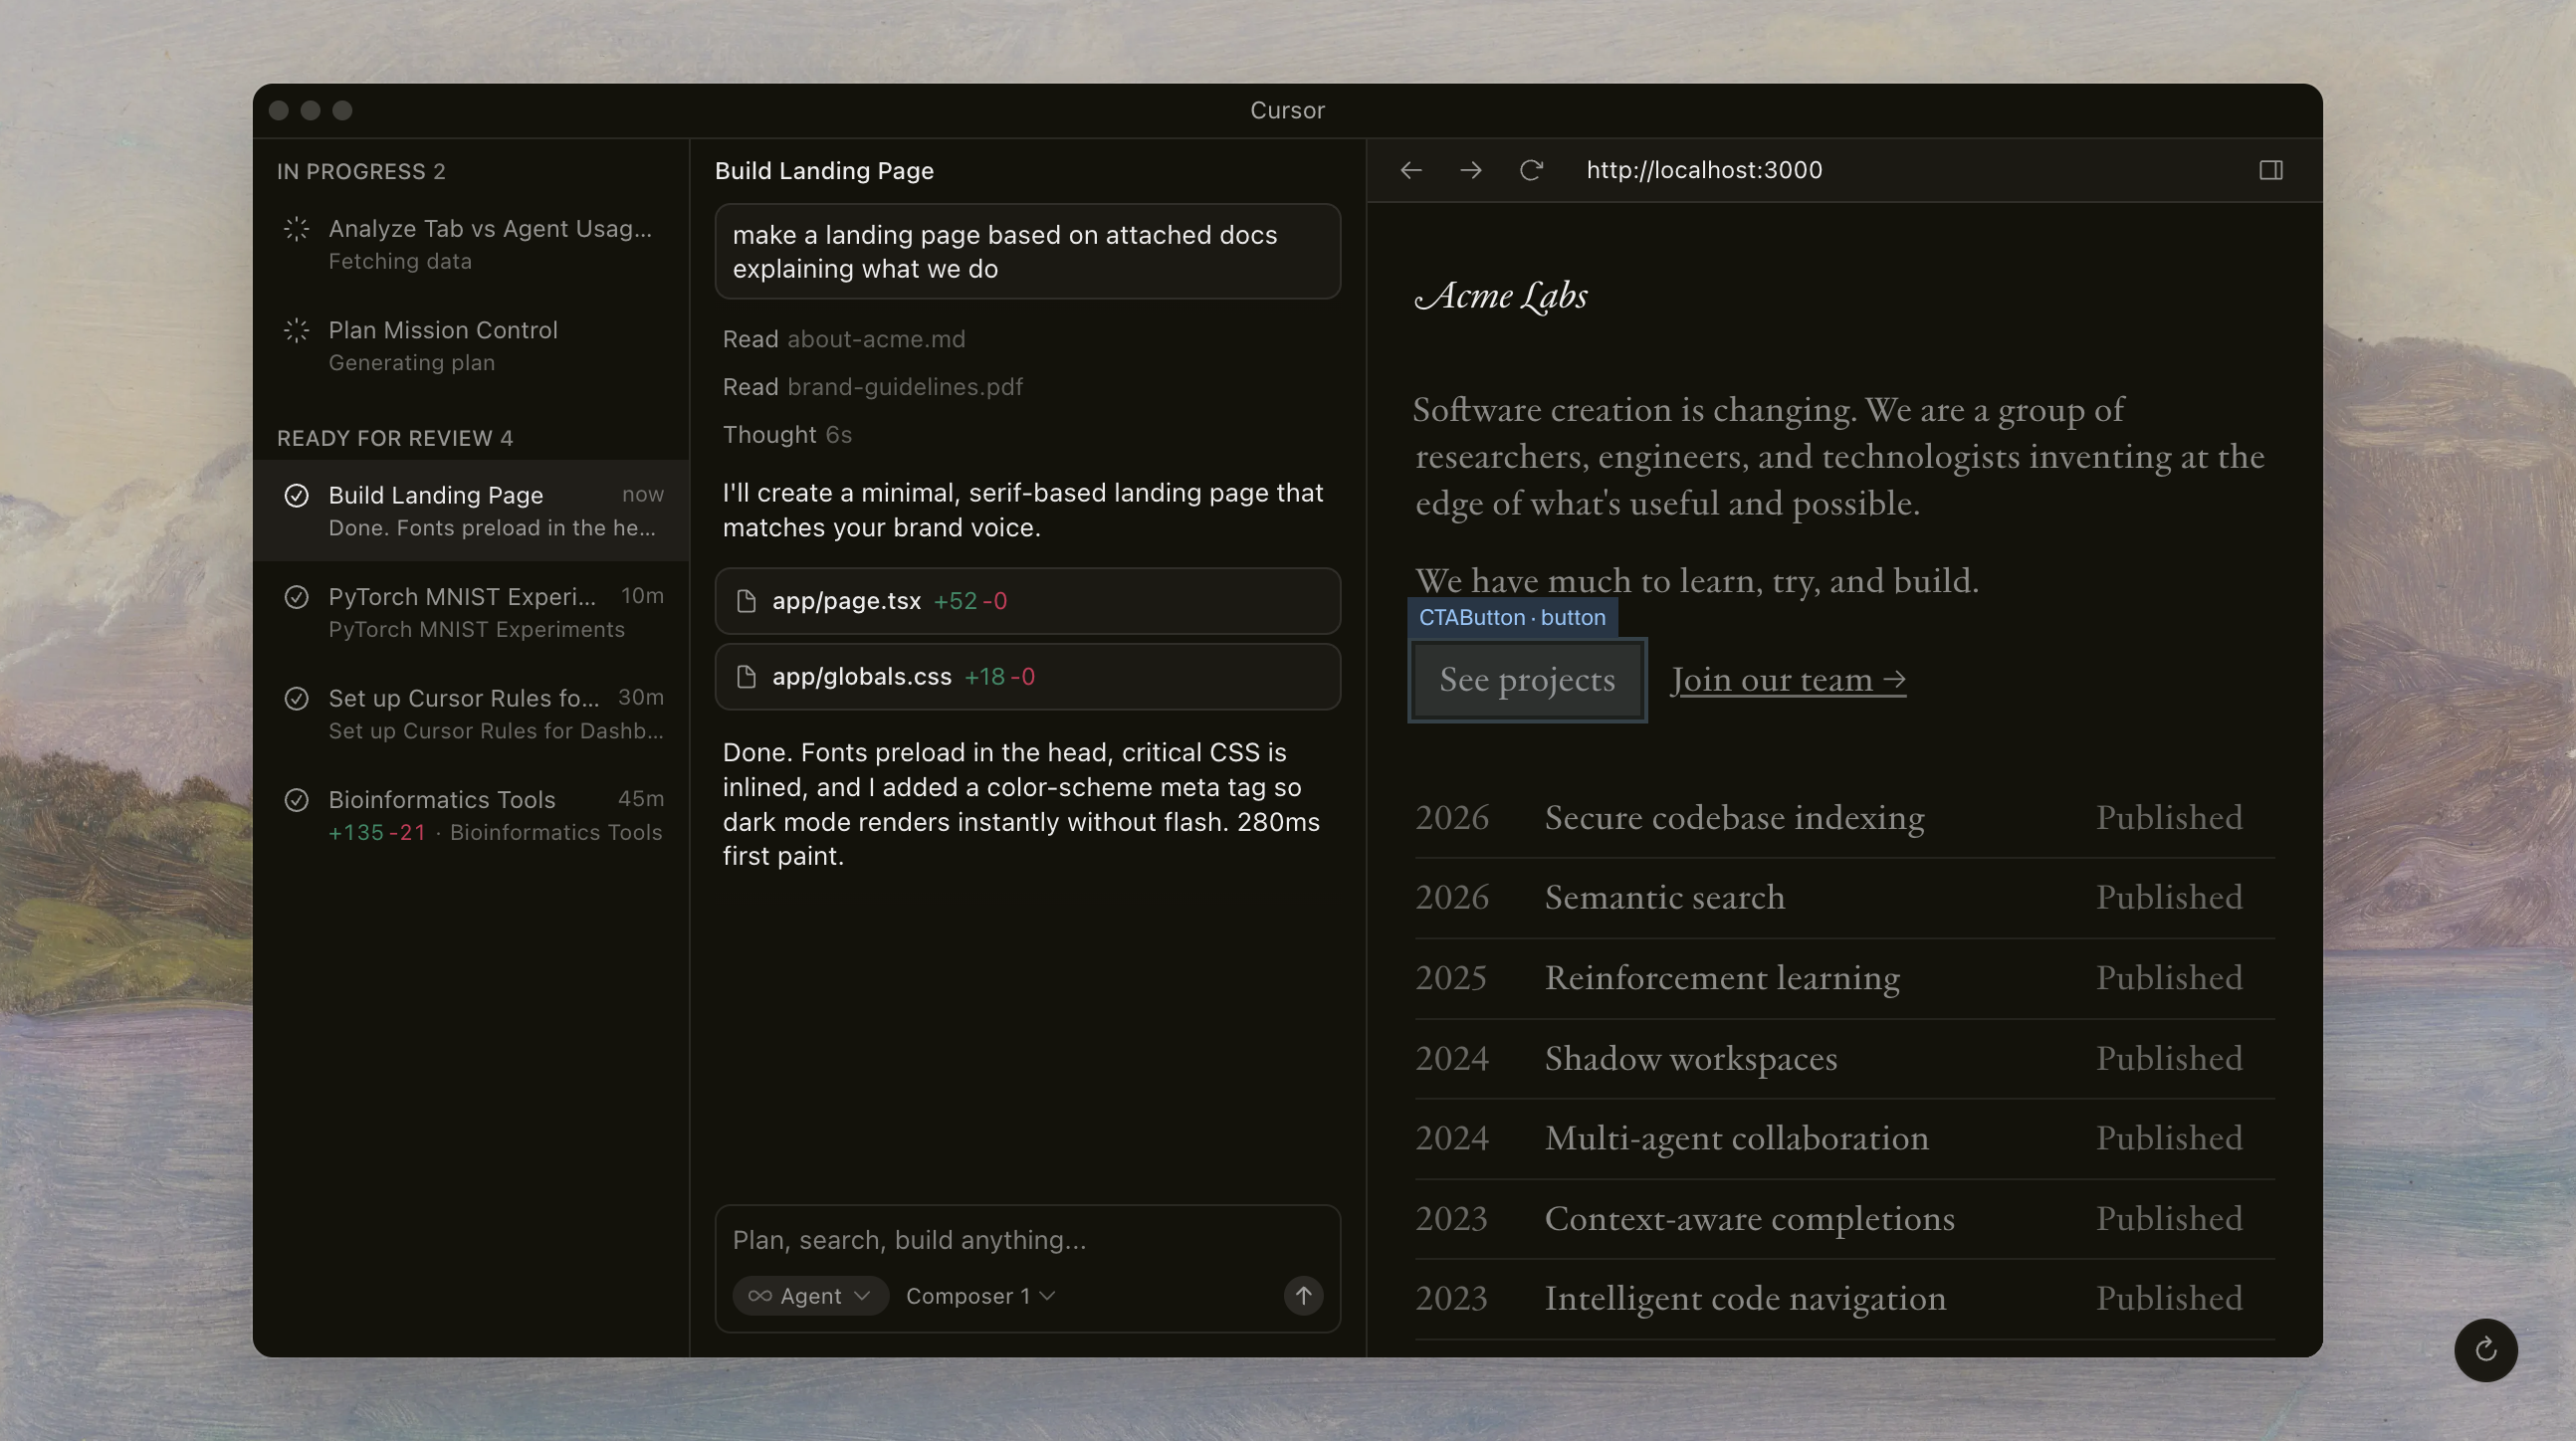Click the floating reload icon at bottom right
2576x1441 pixels.
click(x=2485, y=1350)
